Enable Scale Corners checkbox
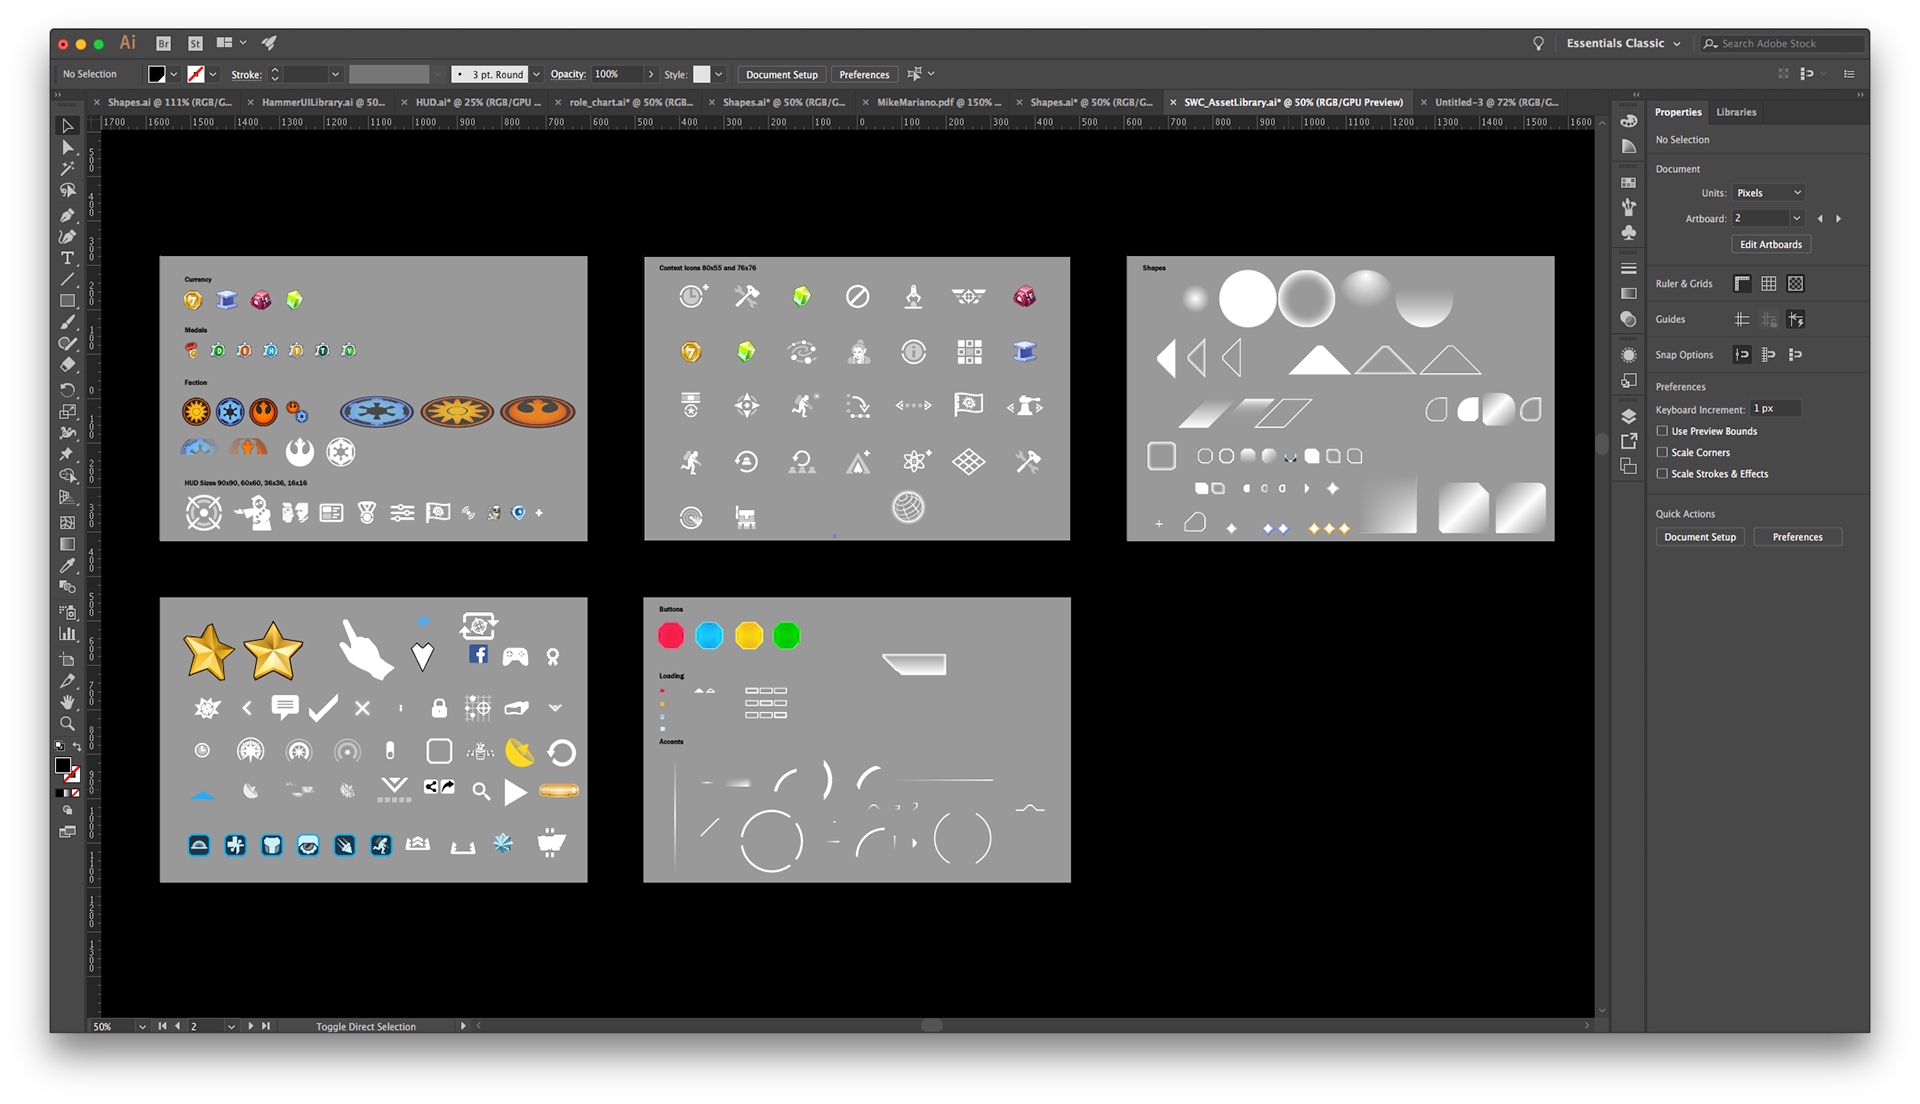Screen dimensions: 1920x1104 (x=1662, y=452)
